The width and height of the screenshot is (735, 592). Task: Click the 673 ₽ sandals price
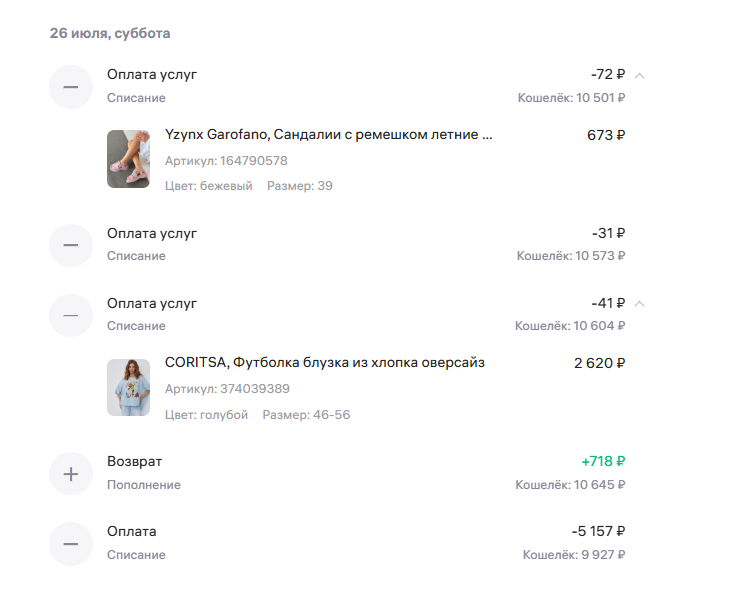pyautogui.click(x=606, y=135)
